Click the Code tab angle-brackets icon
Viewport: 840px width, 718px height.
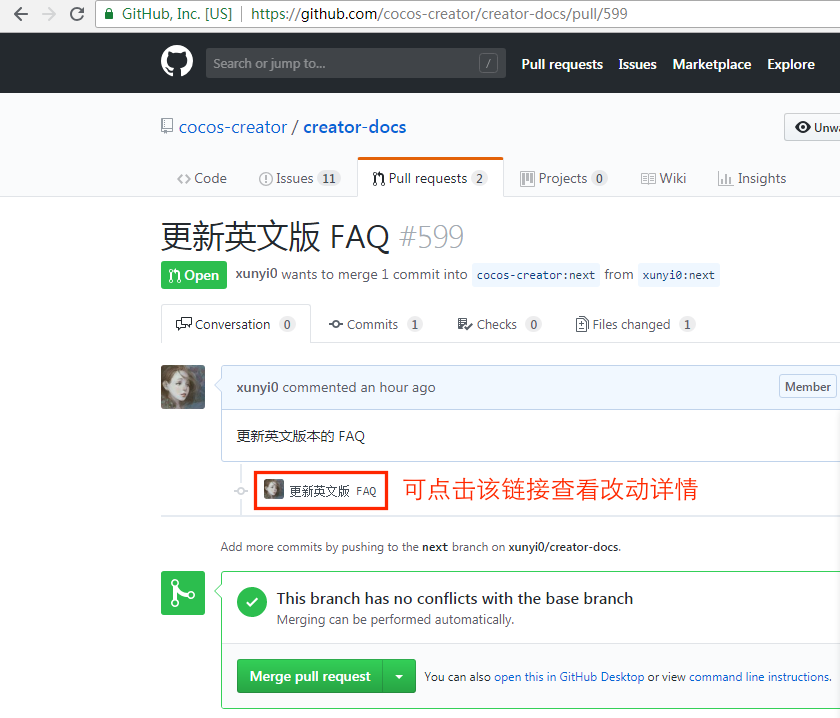(x=184, y=179)
